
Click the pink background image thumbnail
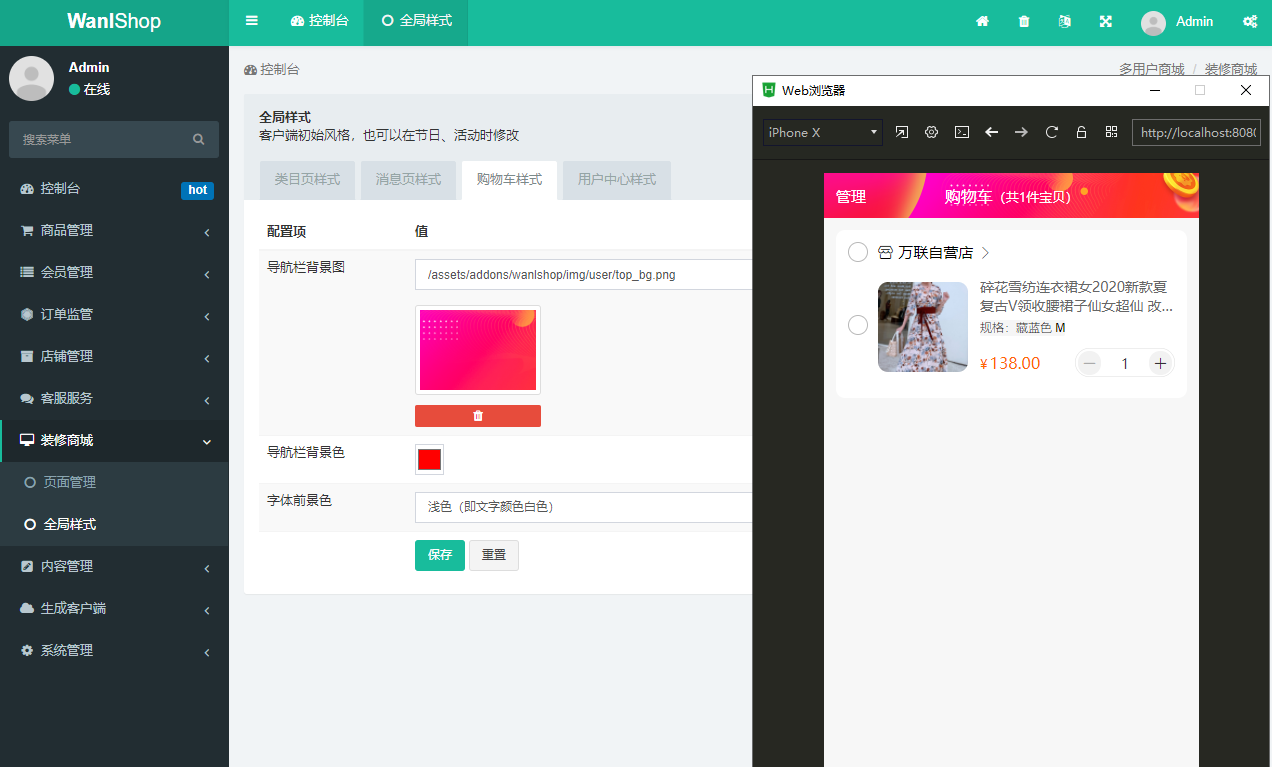click(x=478, y=350)
